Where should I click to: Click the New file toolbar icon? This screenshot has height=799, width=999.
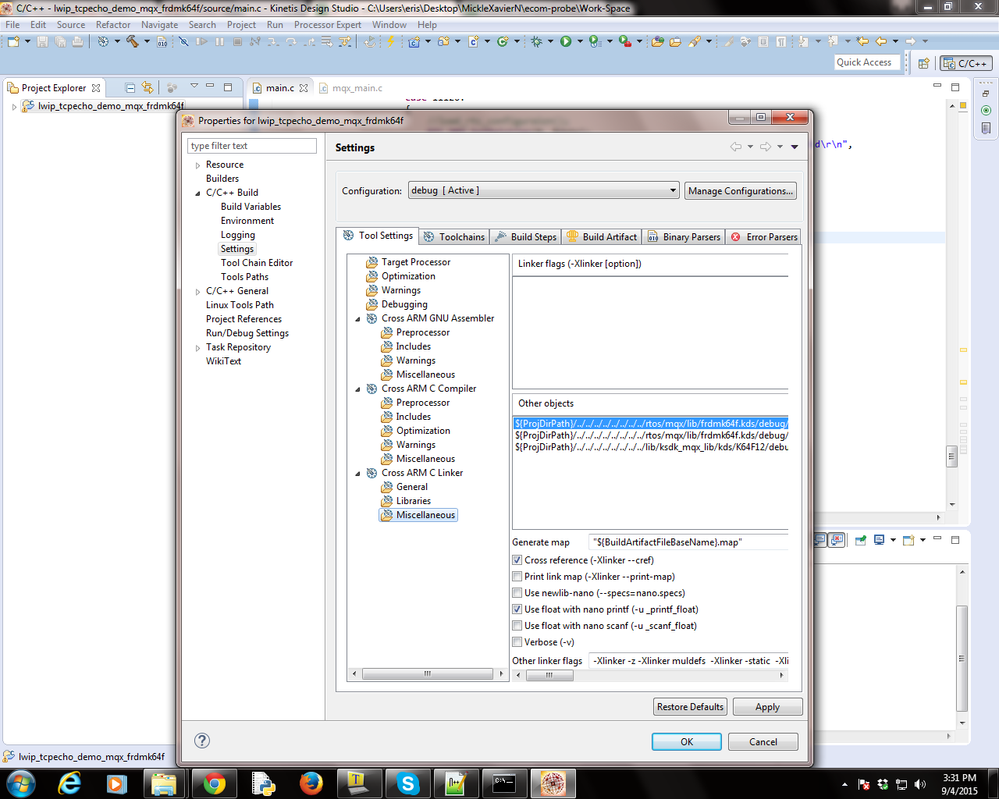[x=14, y=42]
